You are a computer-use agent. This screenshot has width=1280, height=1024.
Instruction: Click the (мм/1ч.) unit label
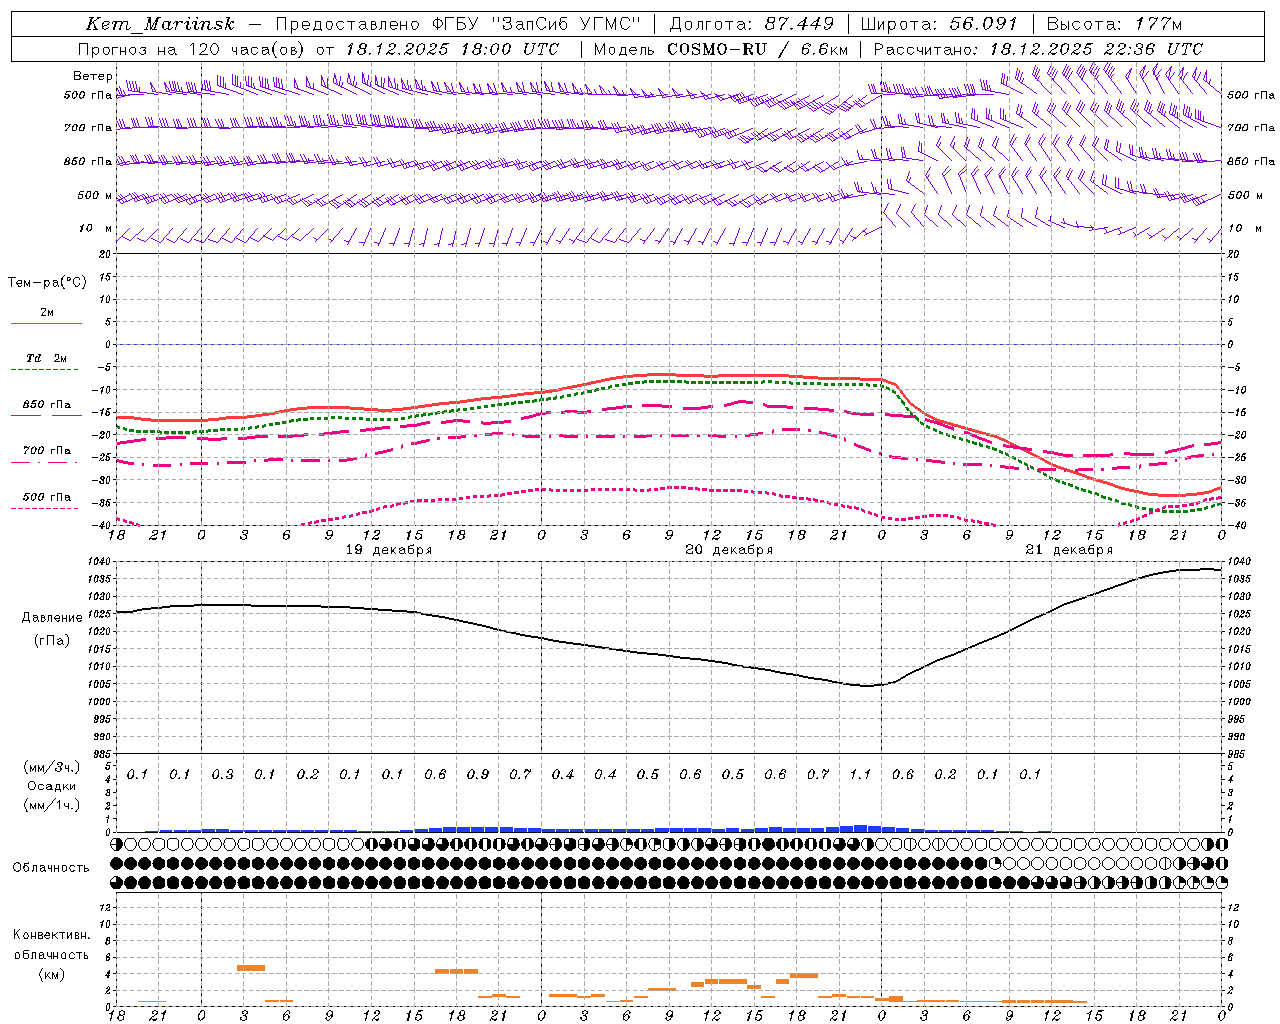52,805
